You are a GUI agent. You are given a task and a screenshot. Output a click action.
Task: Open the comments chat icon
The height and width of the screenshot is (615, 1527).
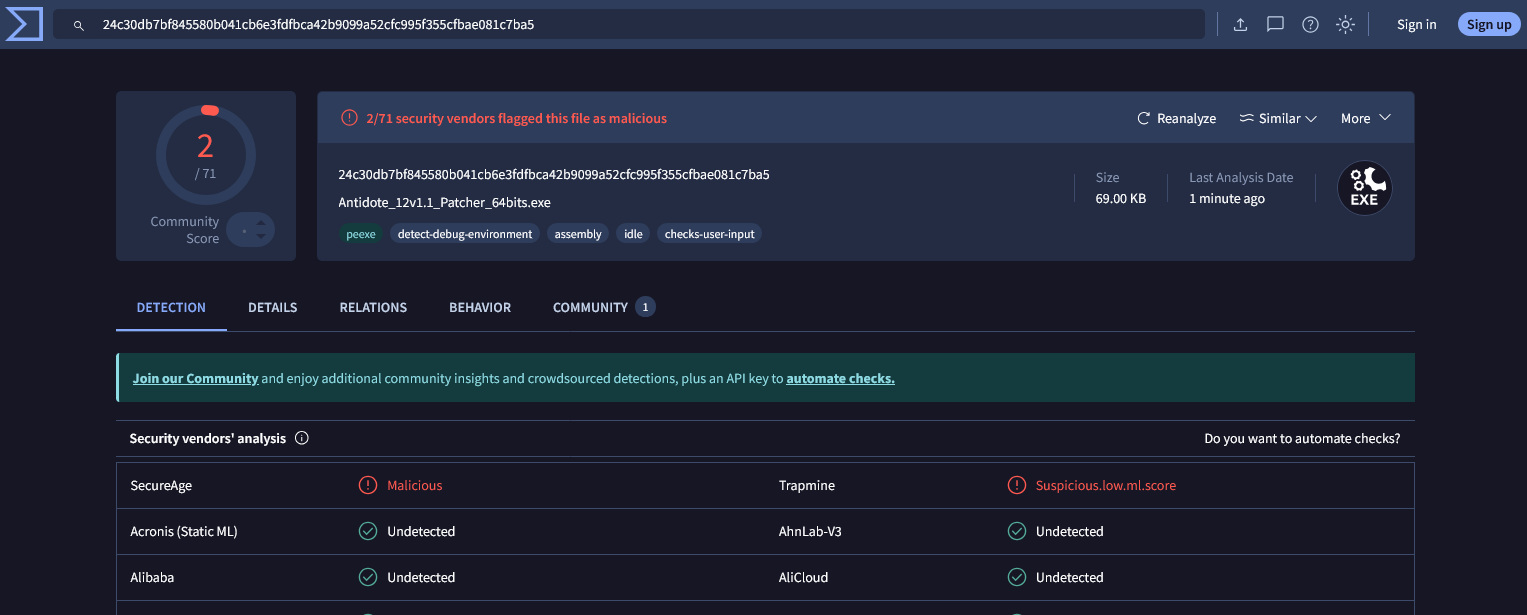pos(1275,25)
